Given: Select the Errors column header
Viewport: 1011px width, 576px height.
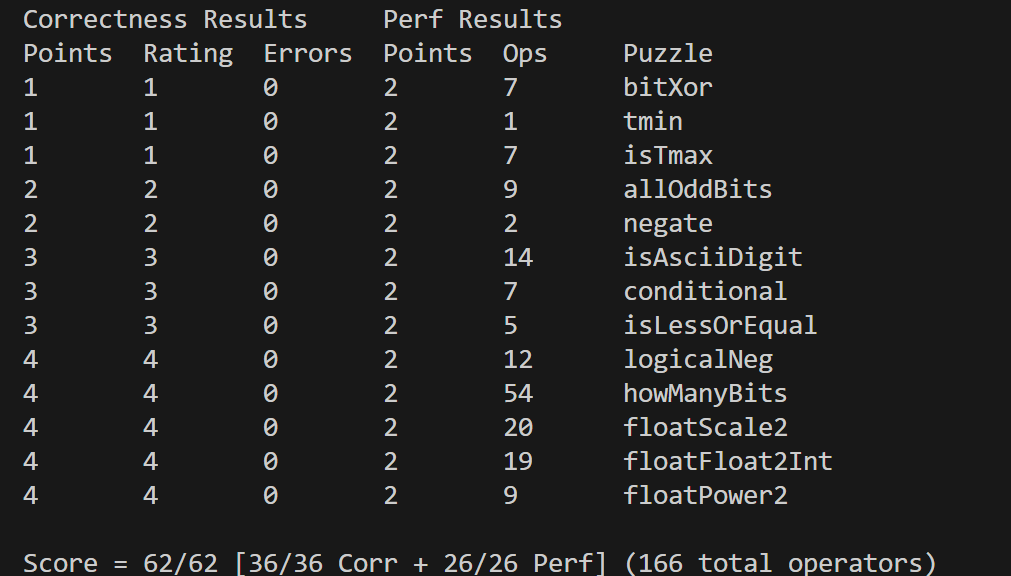Looking at the screenshot, I should pos(308,53).
